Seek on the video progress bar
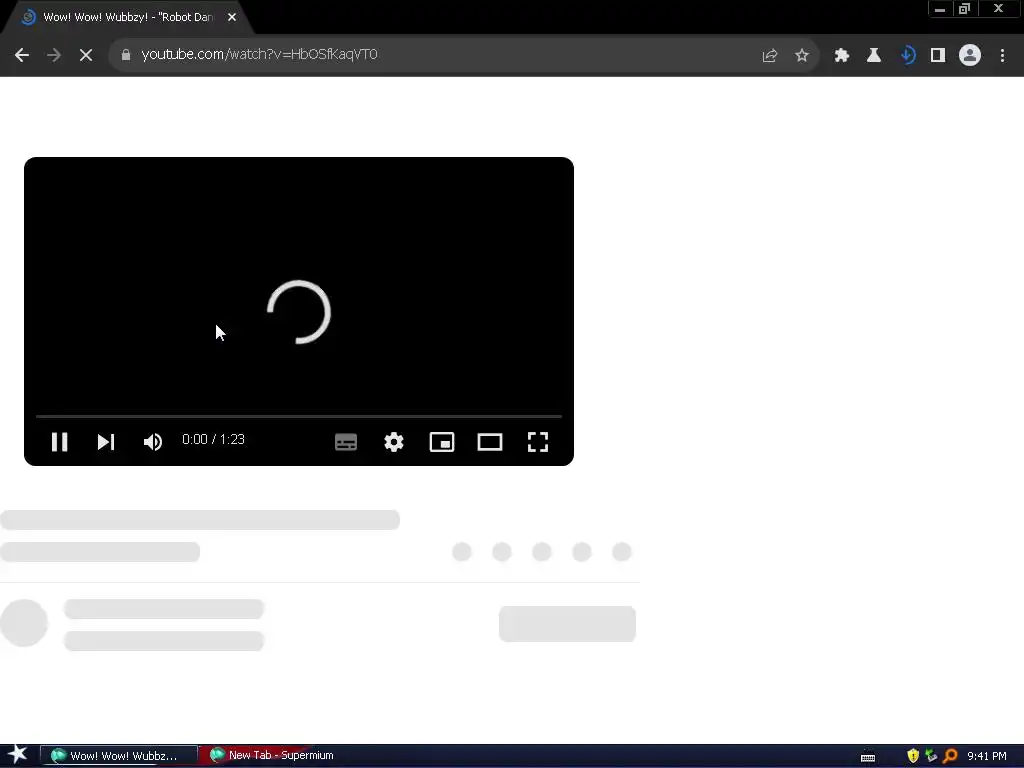Screen dimensions: 1024x768 [x=298, y=416]
